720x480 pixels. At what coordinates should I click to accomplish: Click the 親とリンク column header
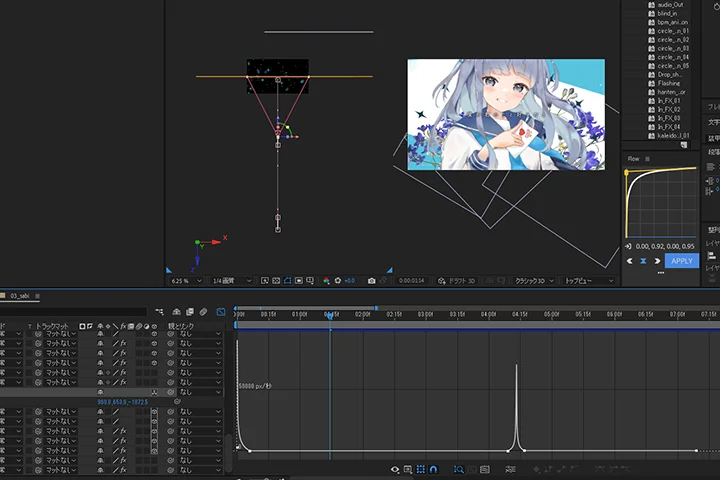tap(180, 326)
